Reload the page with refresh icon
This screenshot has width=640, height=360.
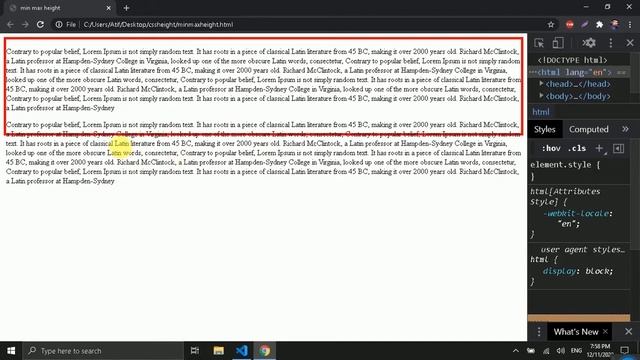[x=40, y=24]
